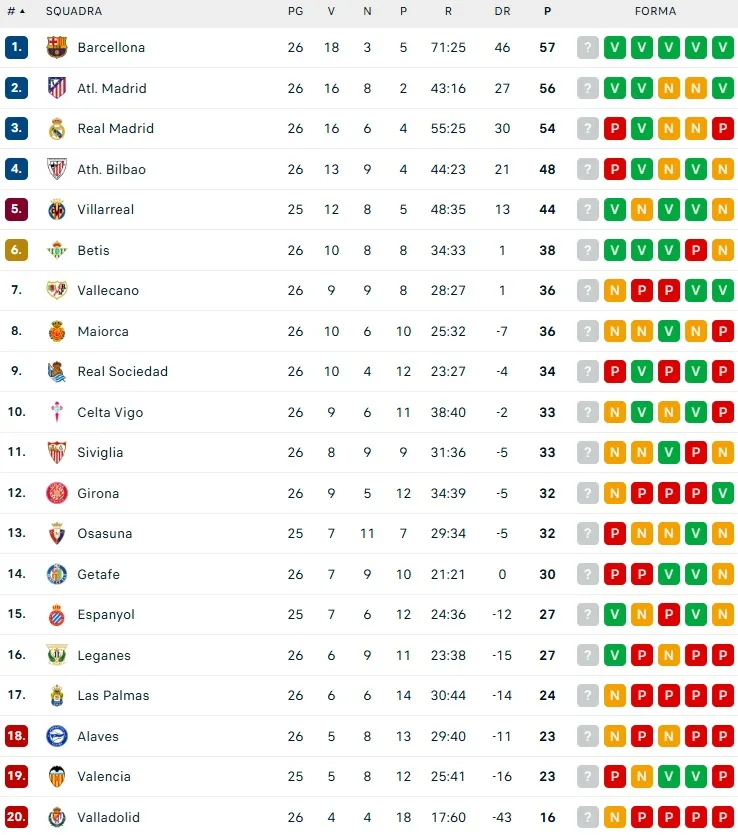Click the SQUADRA column header
Screen dimensions: 738x835
tap(74, 11)
